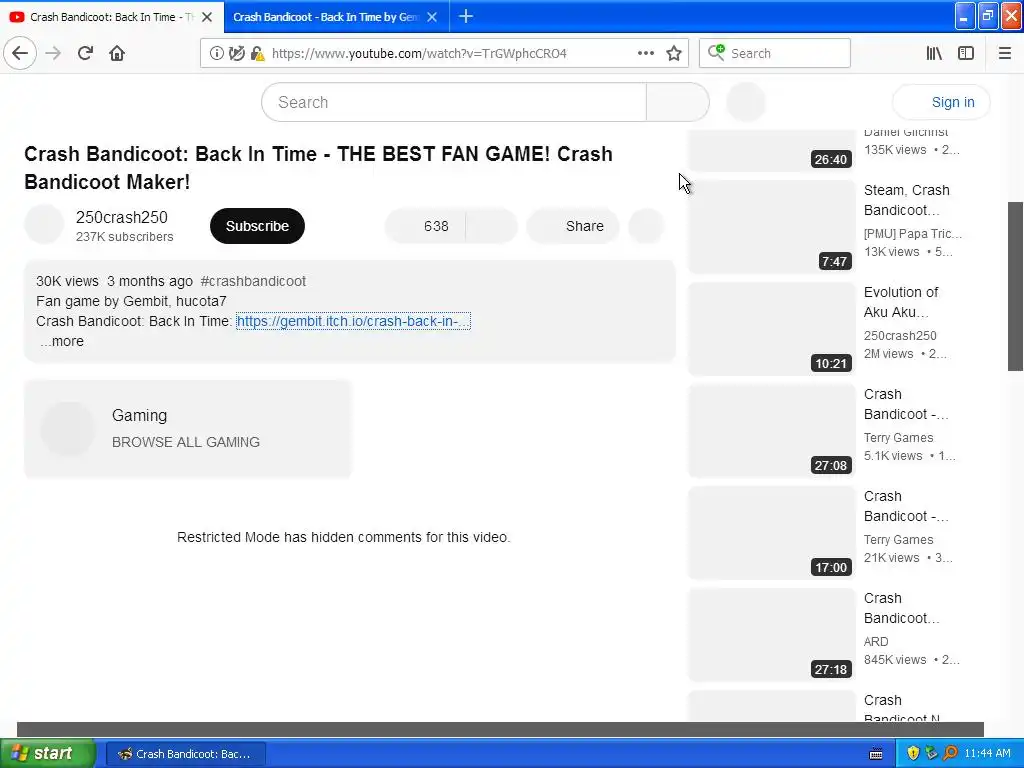Bookmark this page with the star icon

pyautogui.click(x=674, y=53)
